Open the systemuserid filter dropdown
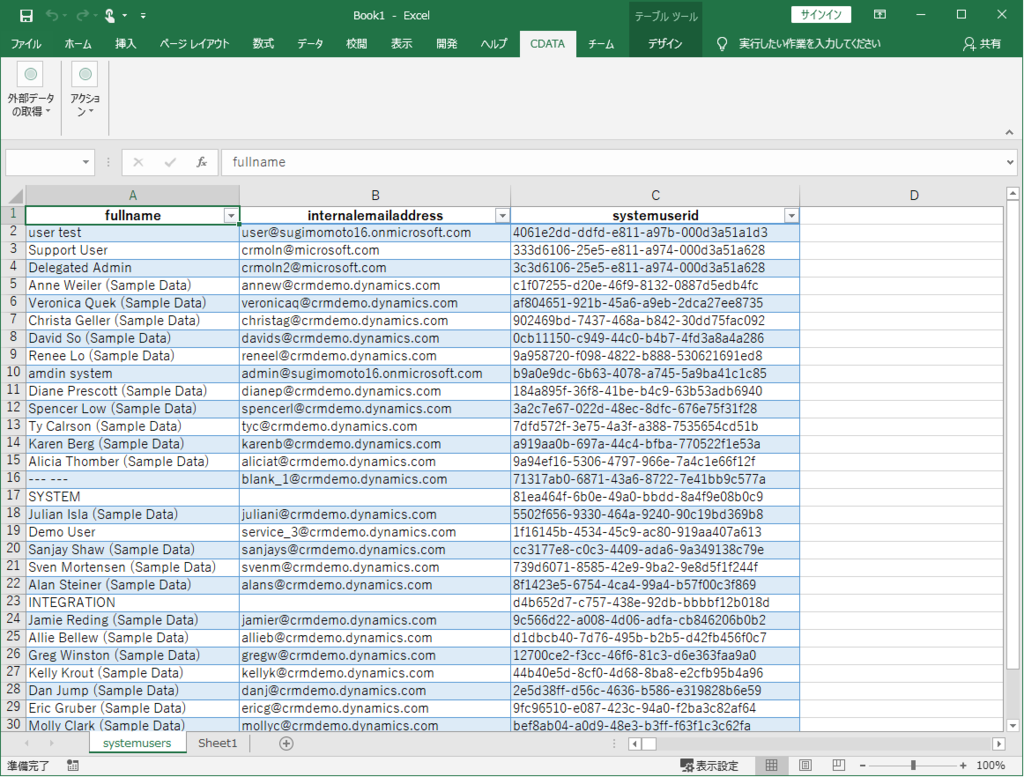 tap(791, 215)
